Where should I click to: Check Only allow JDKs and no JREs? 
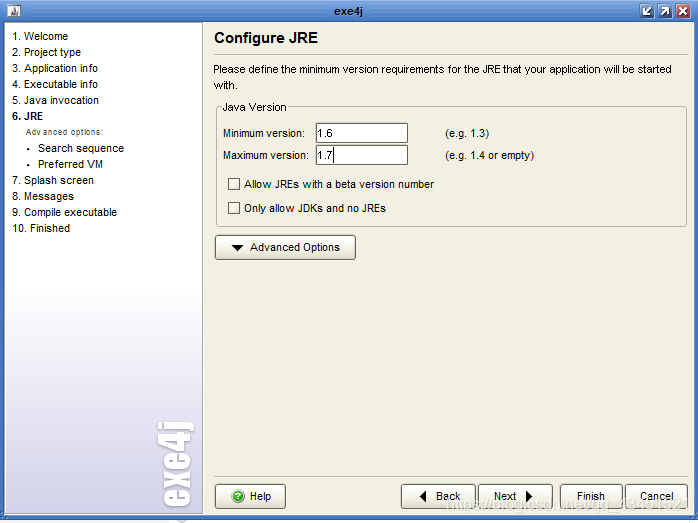pos(234,208)
